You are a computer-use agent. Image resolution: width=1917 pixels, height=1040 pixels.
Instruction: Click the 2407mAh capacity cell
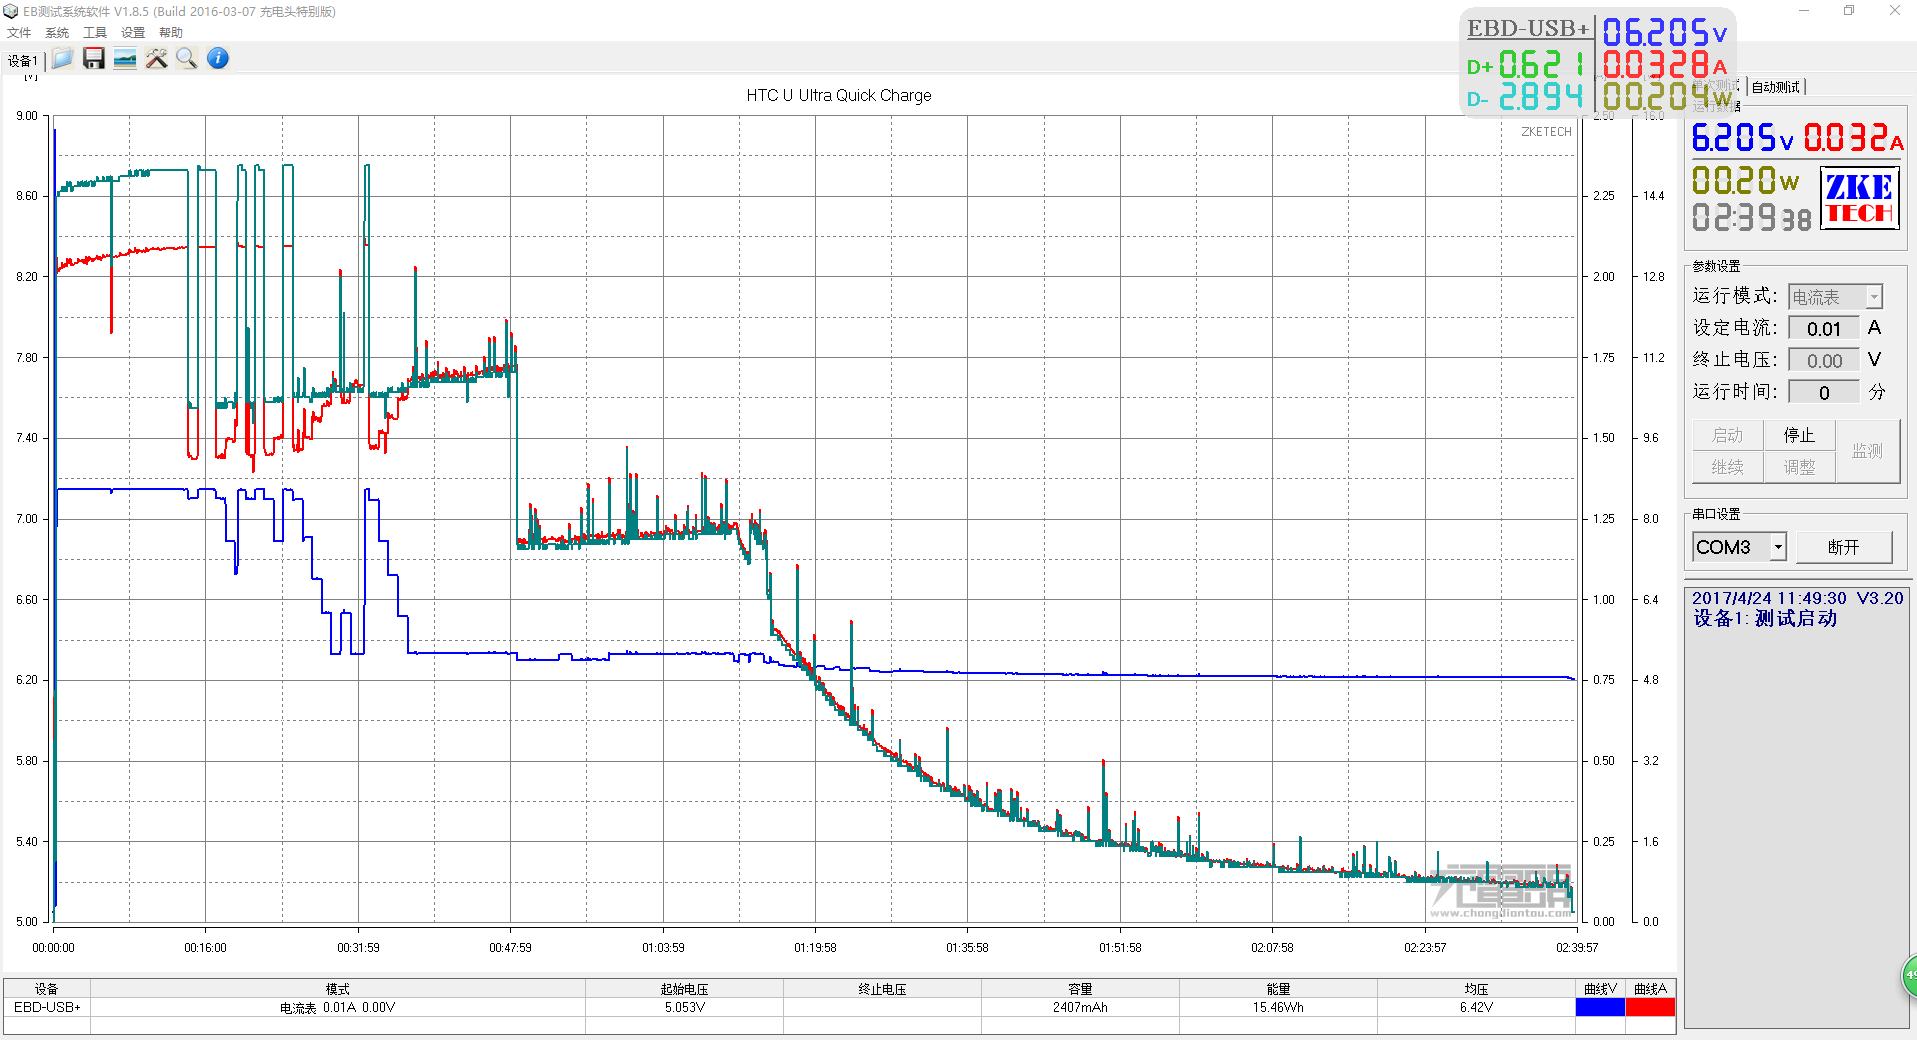point(1080,1007)
